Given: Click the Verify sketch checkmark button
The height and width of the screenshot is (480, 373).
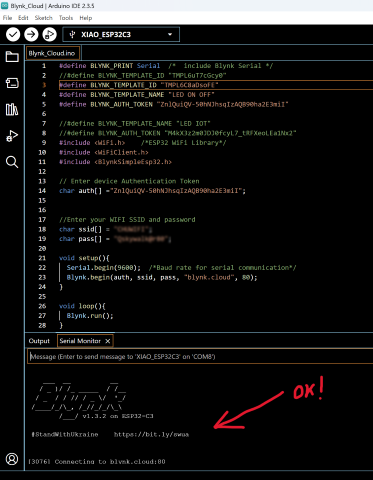Looking at the screenshot, I should [13, 34].
